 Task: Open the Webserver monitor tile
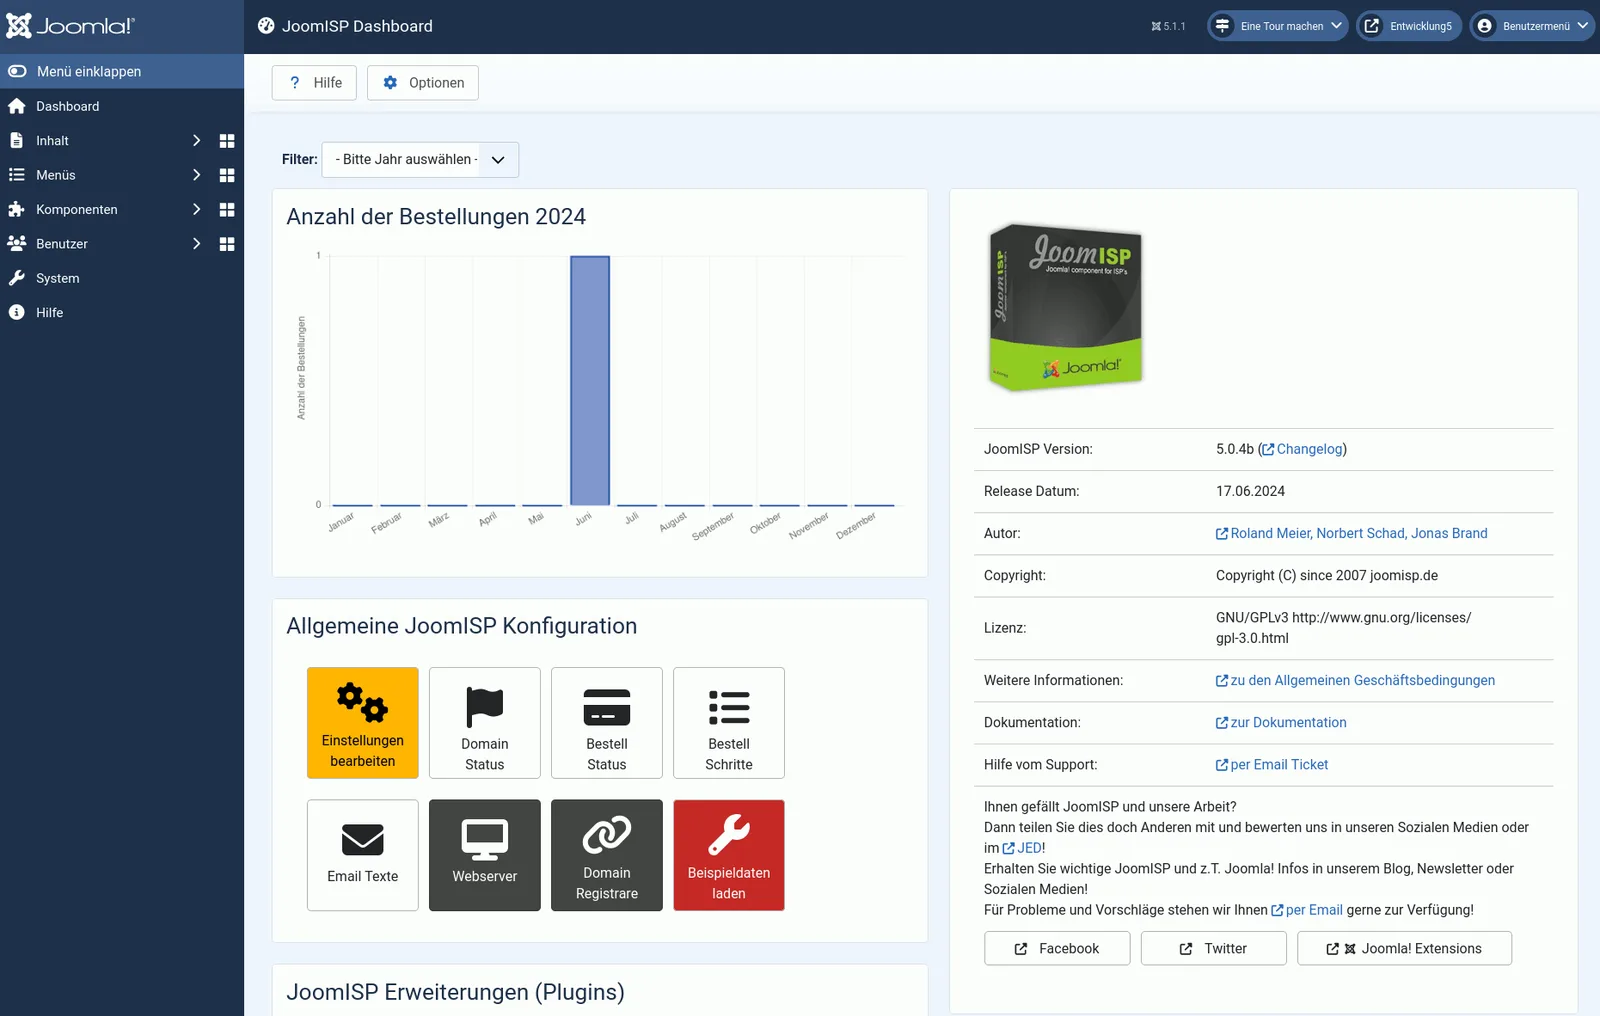484,855
